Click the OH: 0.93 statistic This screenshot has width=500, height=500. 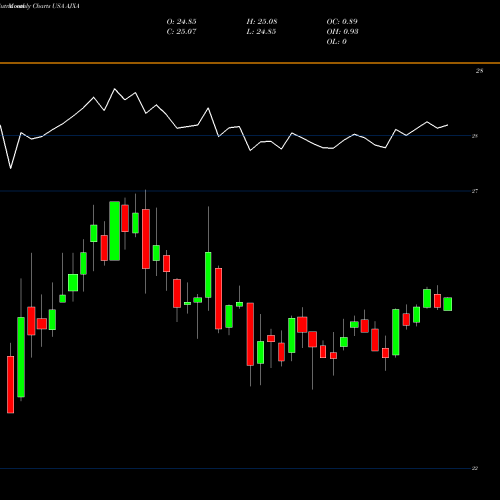point(342,32)
